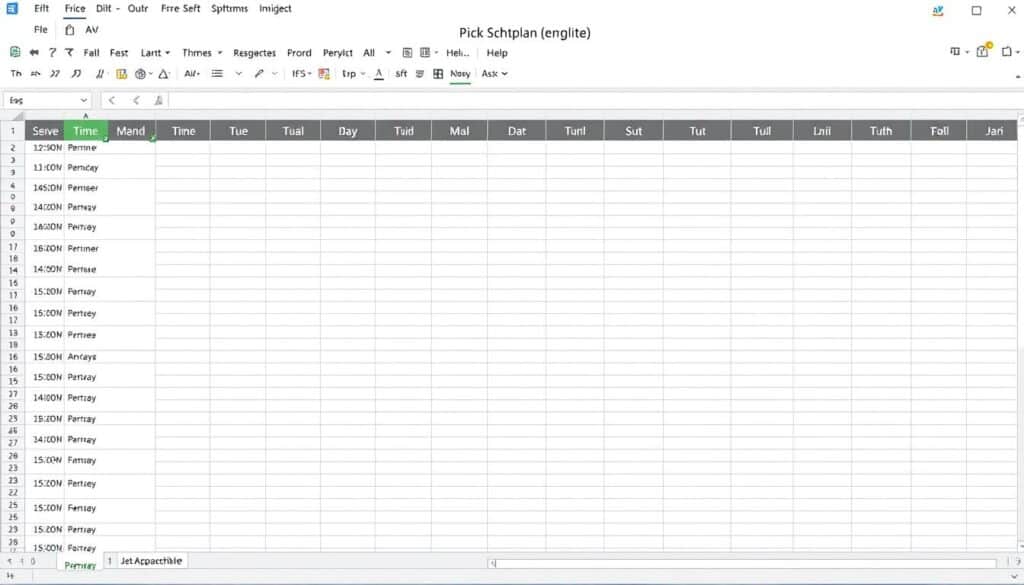Image resolution: width=1024 pixels, height=585 pixels.
Task: Open the name box dropdown
Action: (84, 101)
